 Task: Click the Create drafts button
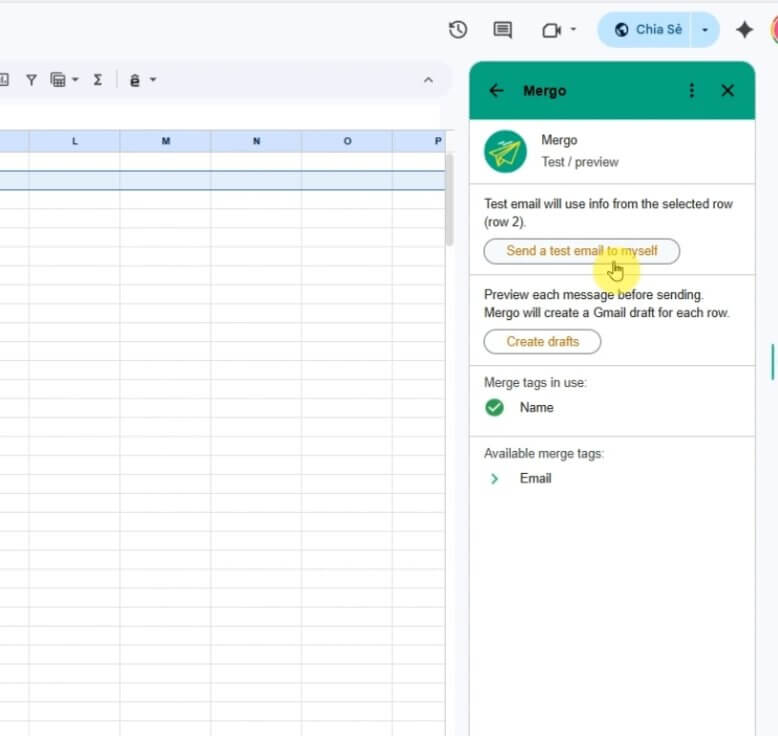542,341
